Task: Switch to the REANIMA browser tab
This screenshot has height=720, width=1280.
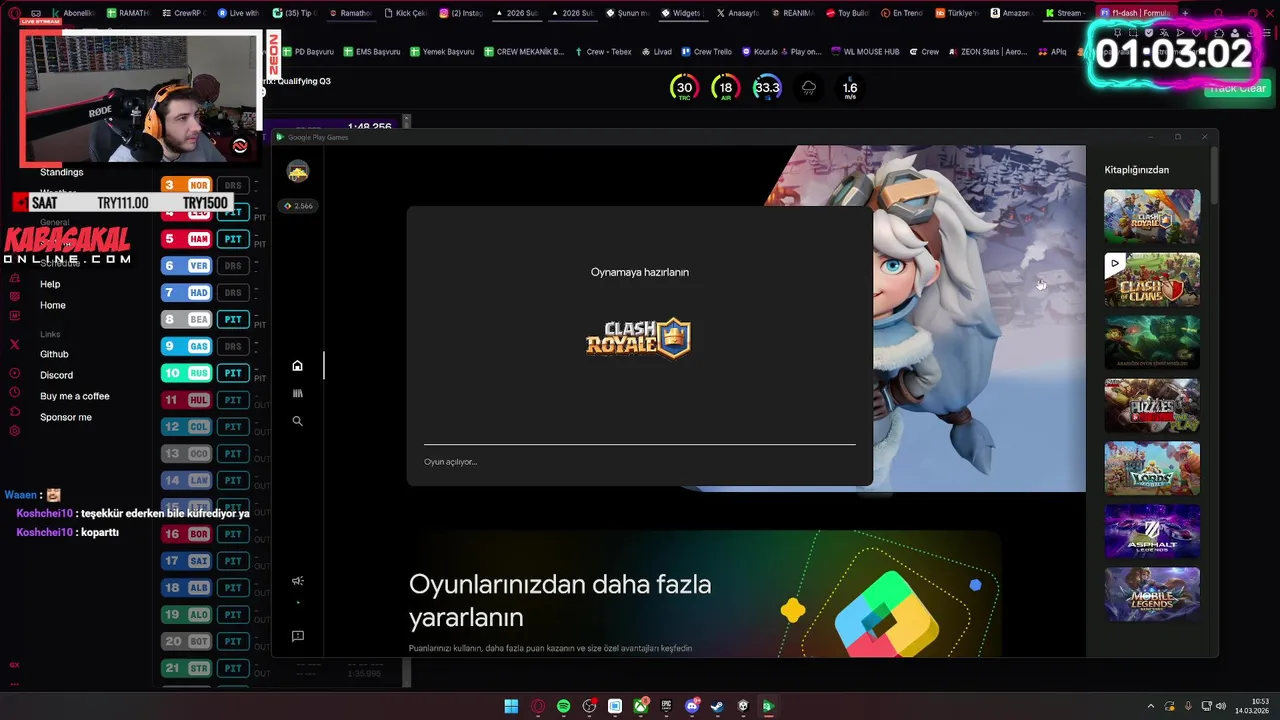Action: pos(792,13)
